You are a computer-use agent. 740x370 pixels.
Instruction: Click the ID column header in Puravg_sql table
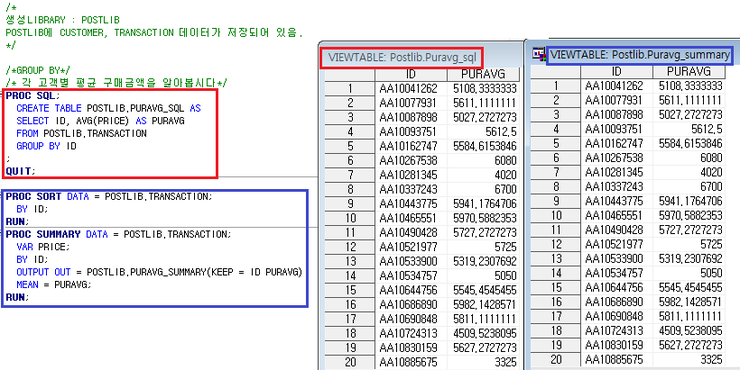coord(411,75)
